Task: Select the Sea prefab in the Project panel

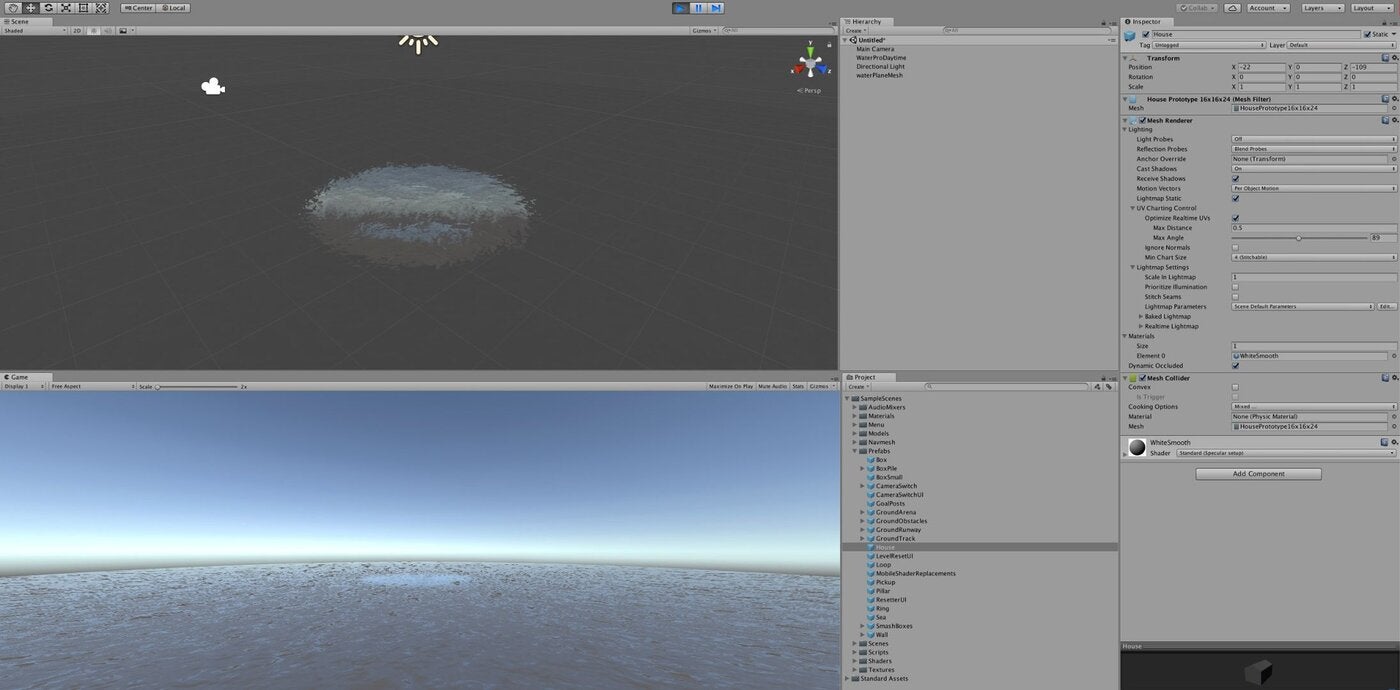Action: pos(881,617)
